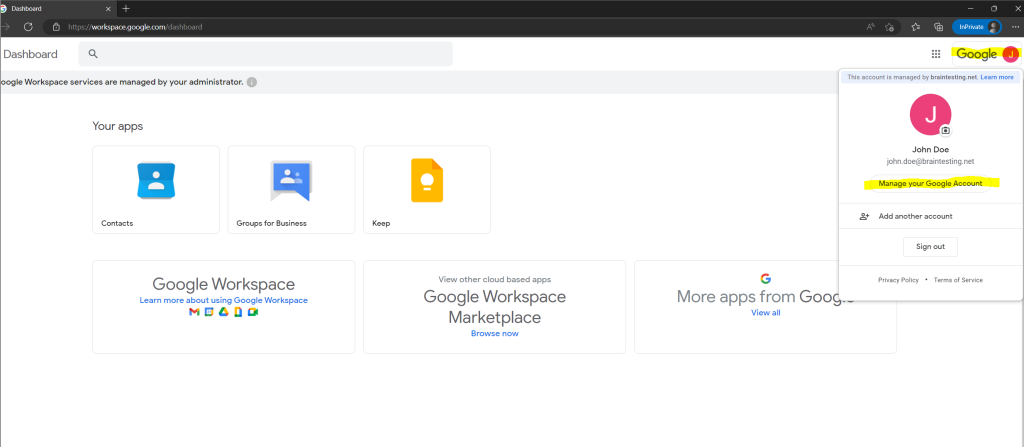Open the Read aloud icon in address bar

(871, 27)
